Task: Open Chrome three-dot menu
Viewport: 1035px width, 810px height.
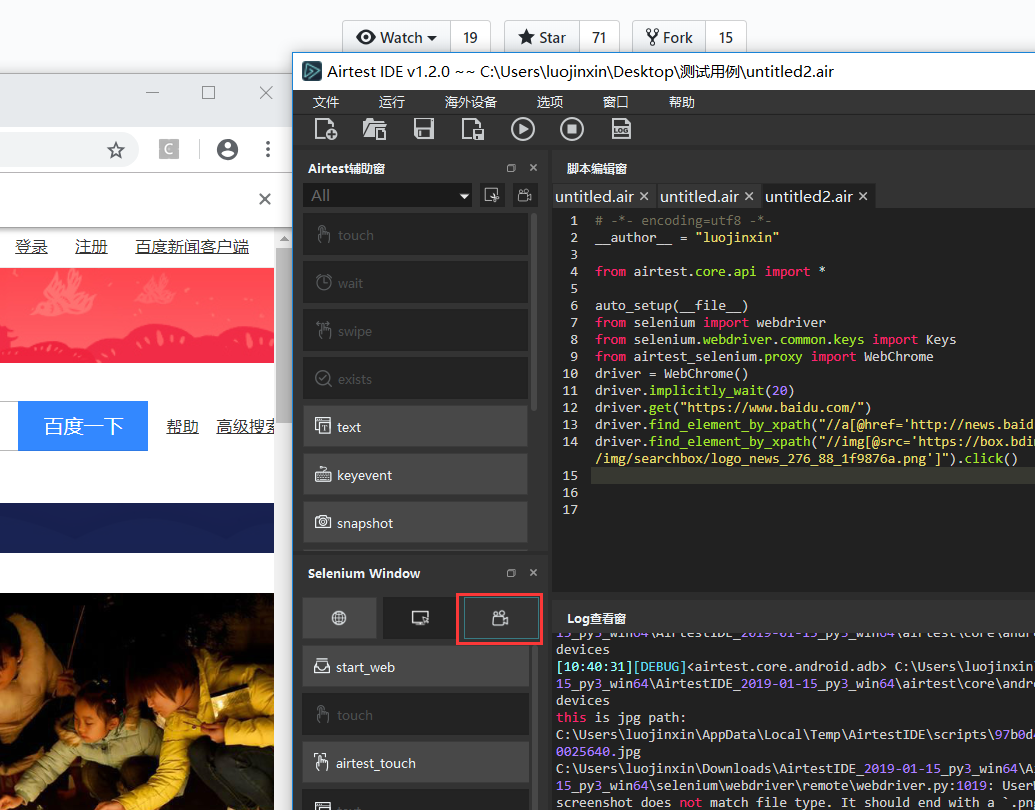Action: [267, 149]
